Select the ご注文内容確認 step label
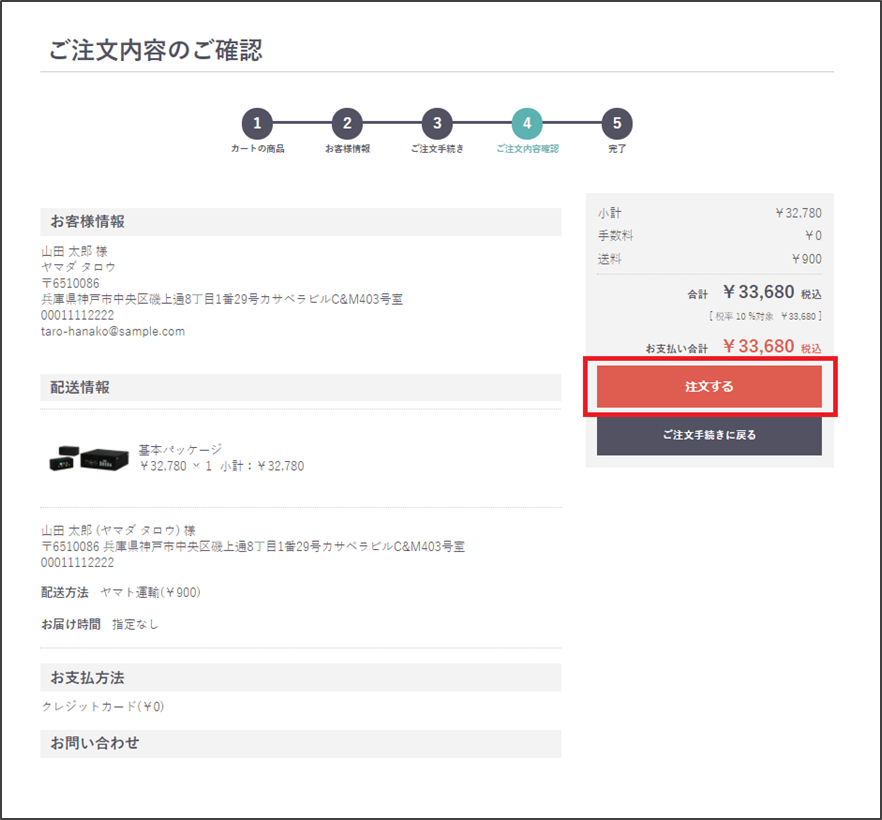882x820 pixels. 527,149
